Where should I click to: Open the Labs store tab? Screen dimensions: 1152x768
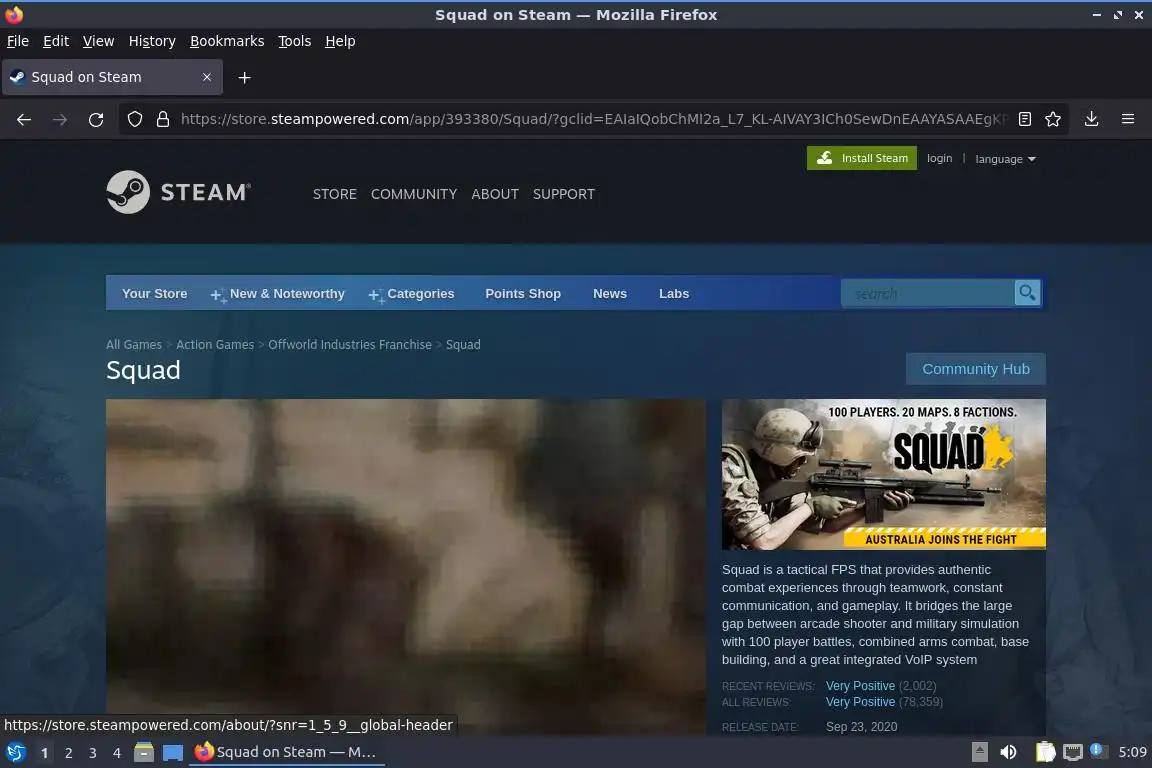click(x=674, y=293)
